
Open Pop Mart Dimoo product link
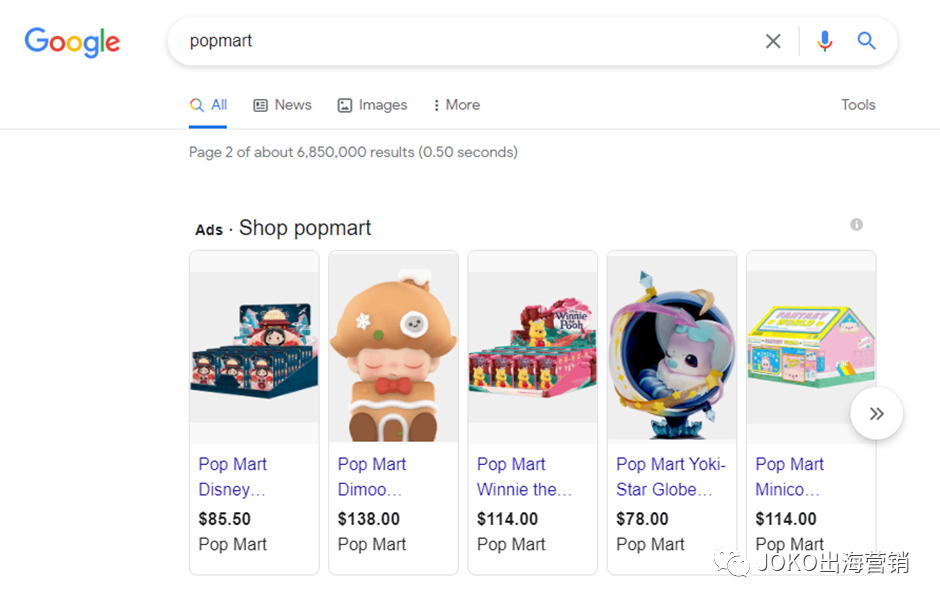coord(372,477)
